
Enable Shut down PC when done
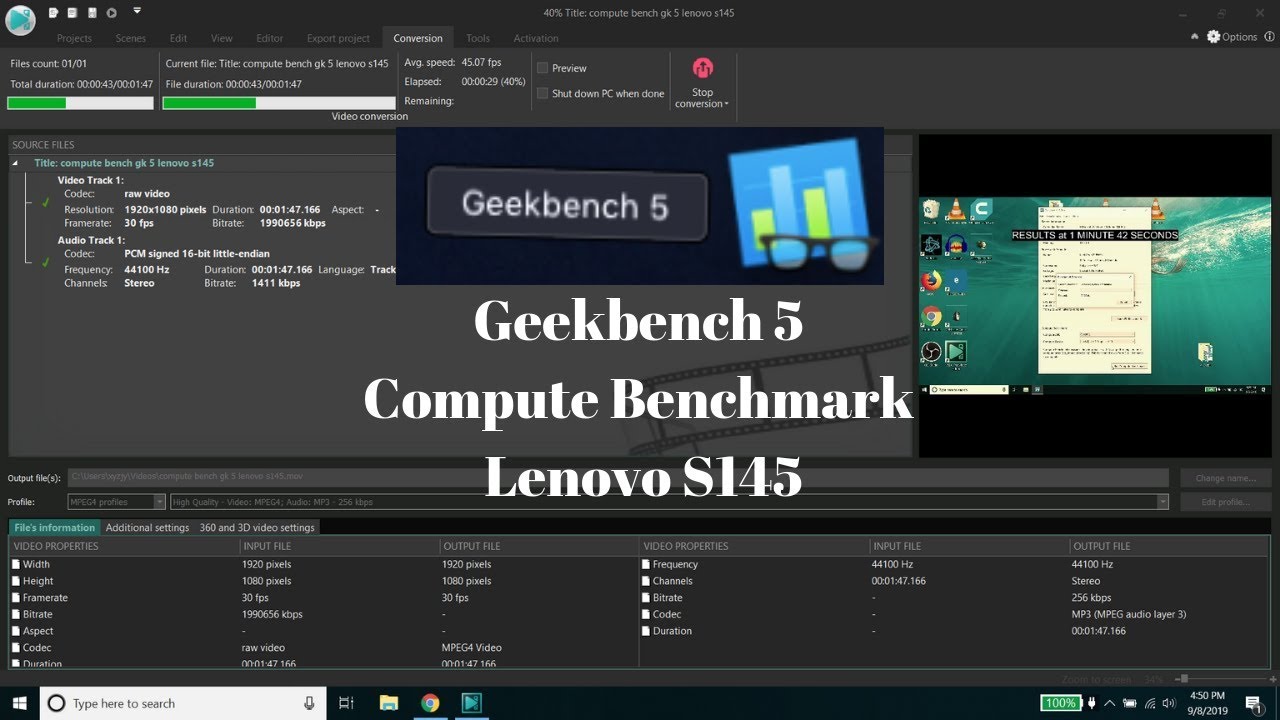point(542,93)
